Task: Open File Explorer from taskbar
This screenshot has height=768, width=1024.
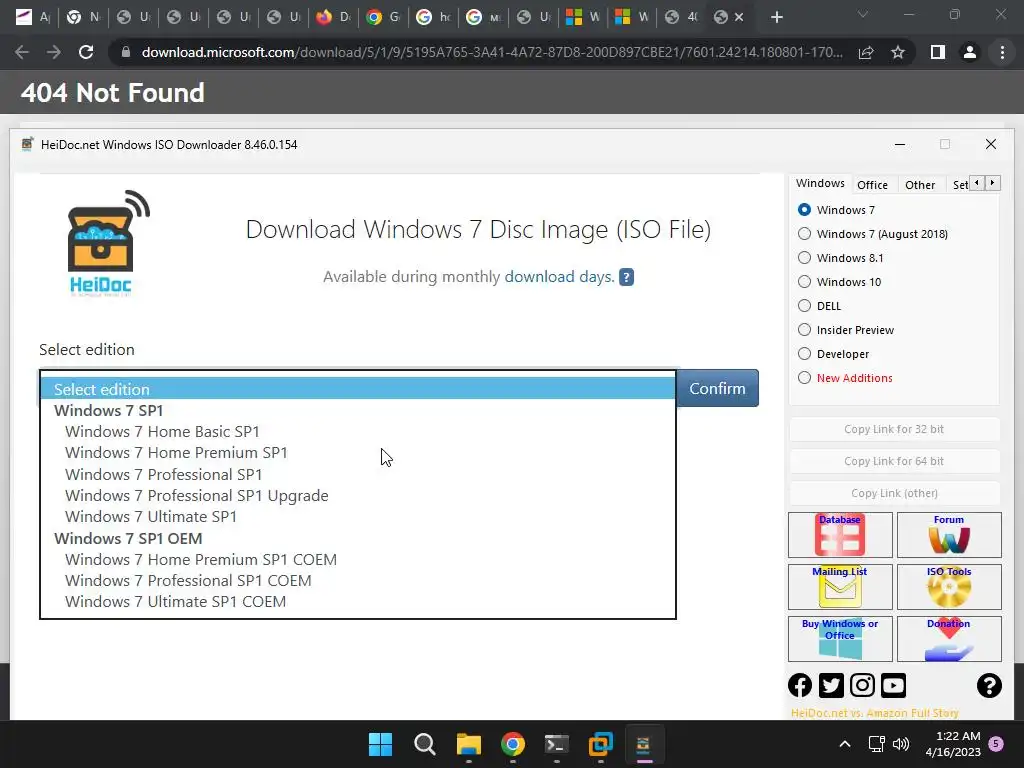Action: tap(468, 744)
